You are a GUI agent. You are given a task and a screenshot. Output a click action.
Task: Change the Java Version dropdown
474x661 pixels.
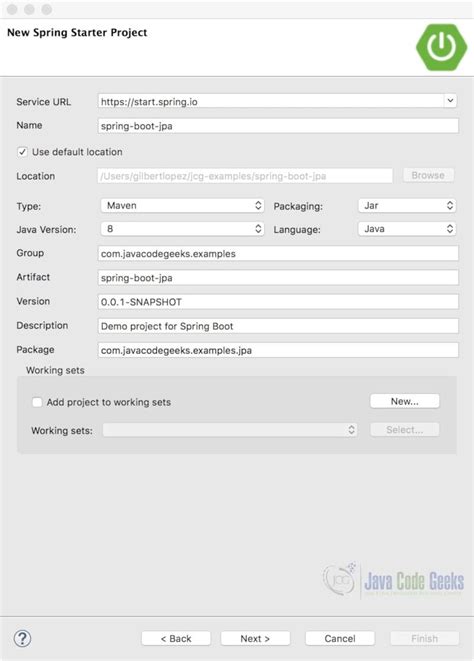click(x=182, y=229)
